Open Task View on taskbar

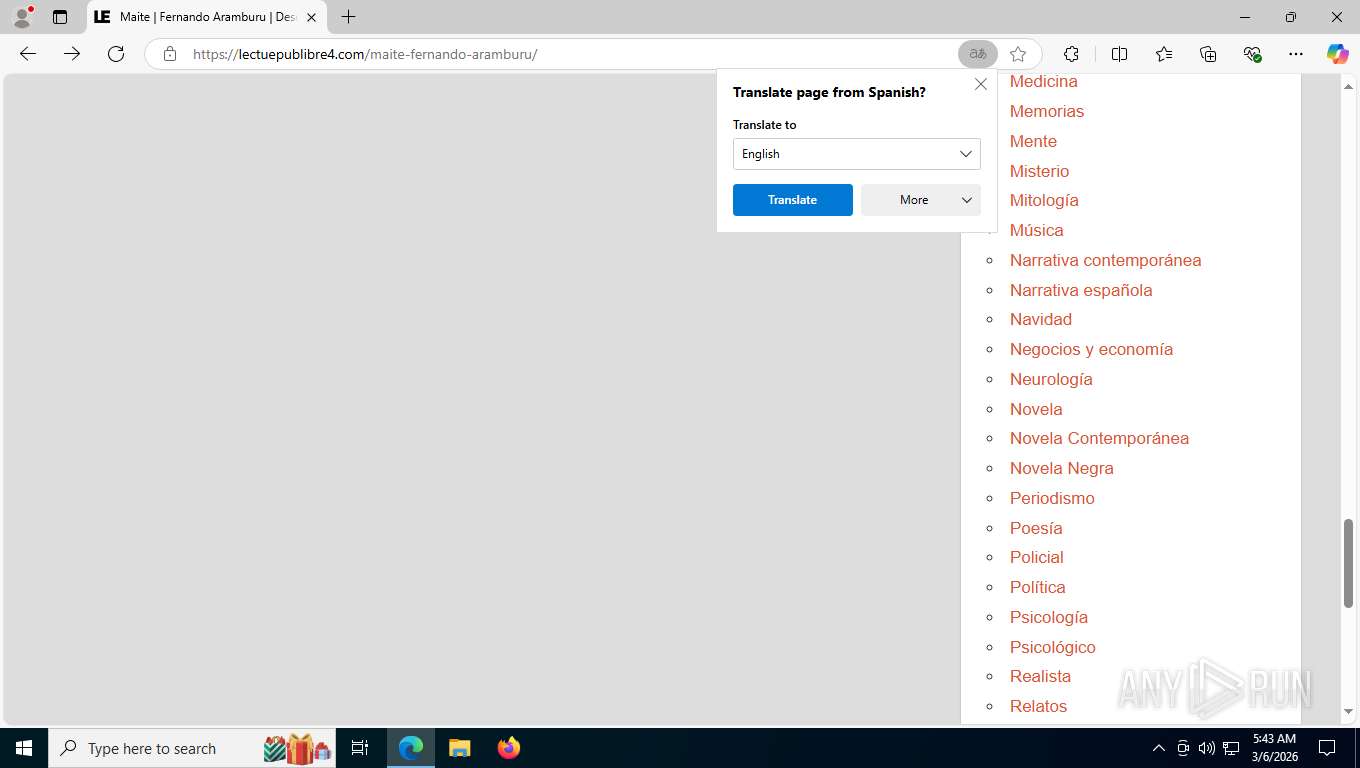pos(360,748)
